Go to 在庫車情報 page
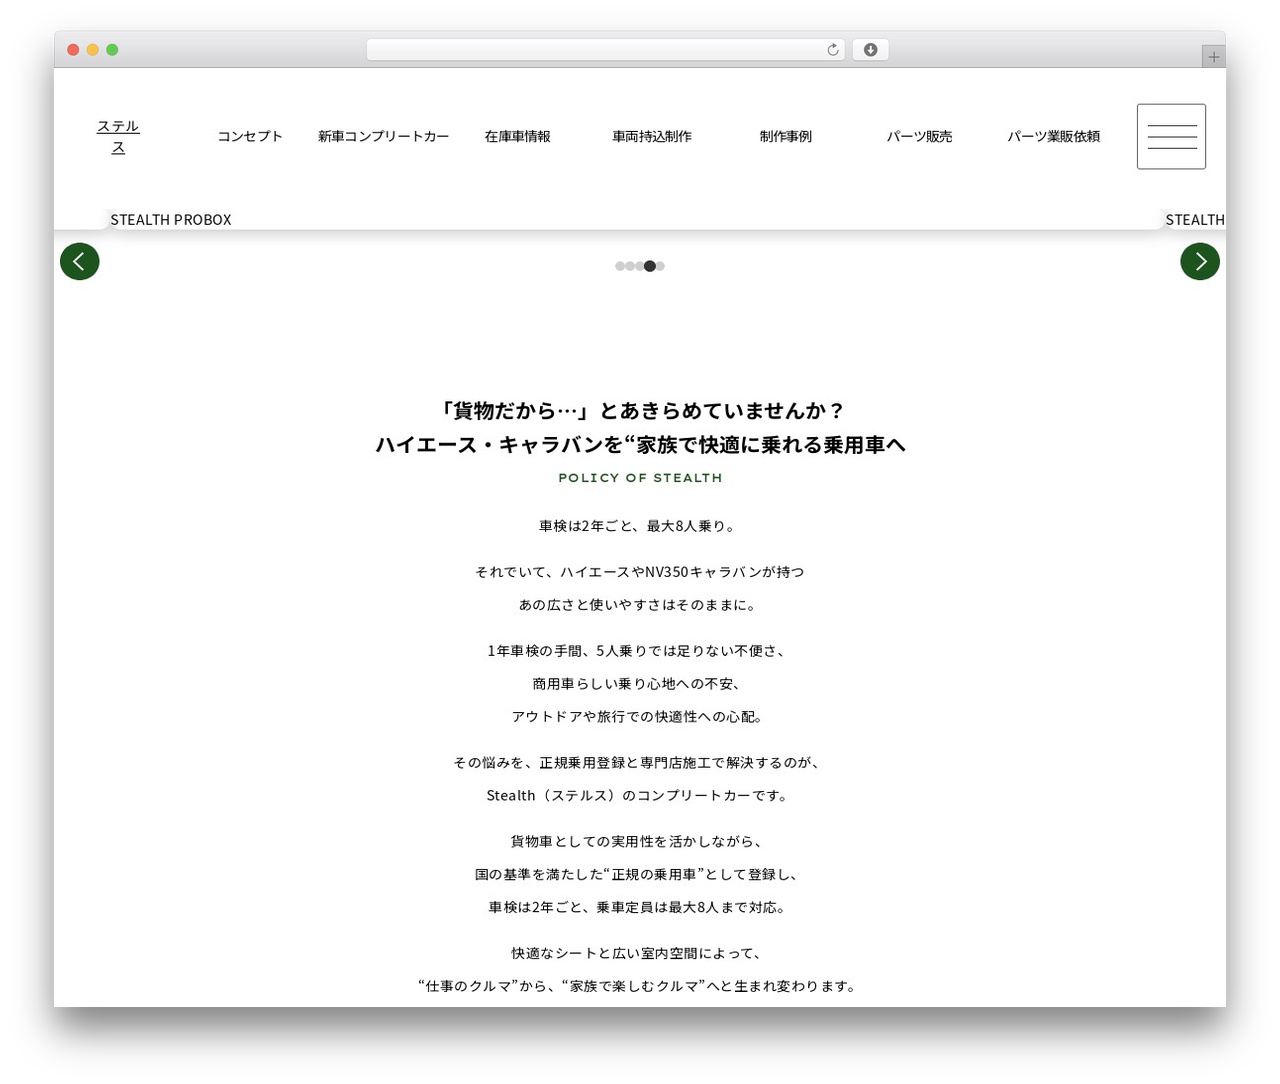Screen dimensions: 1280x1084 click(x=518, y=136)
